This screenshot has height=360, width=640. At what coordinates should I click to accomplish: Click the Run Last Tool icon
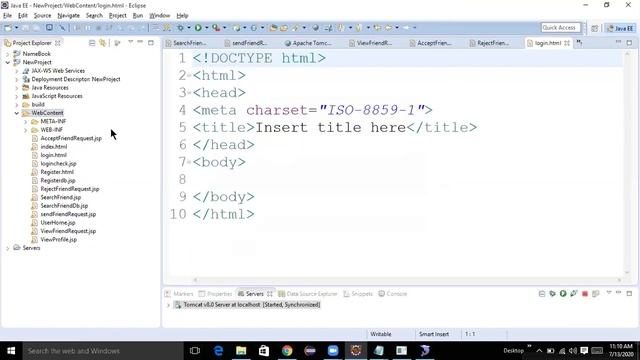pyautogui.click(x=216, y=28)
